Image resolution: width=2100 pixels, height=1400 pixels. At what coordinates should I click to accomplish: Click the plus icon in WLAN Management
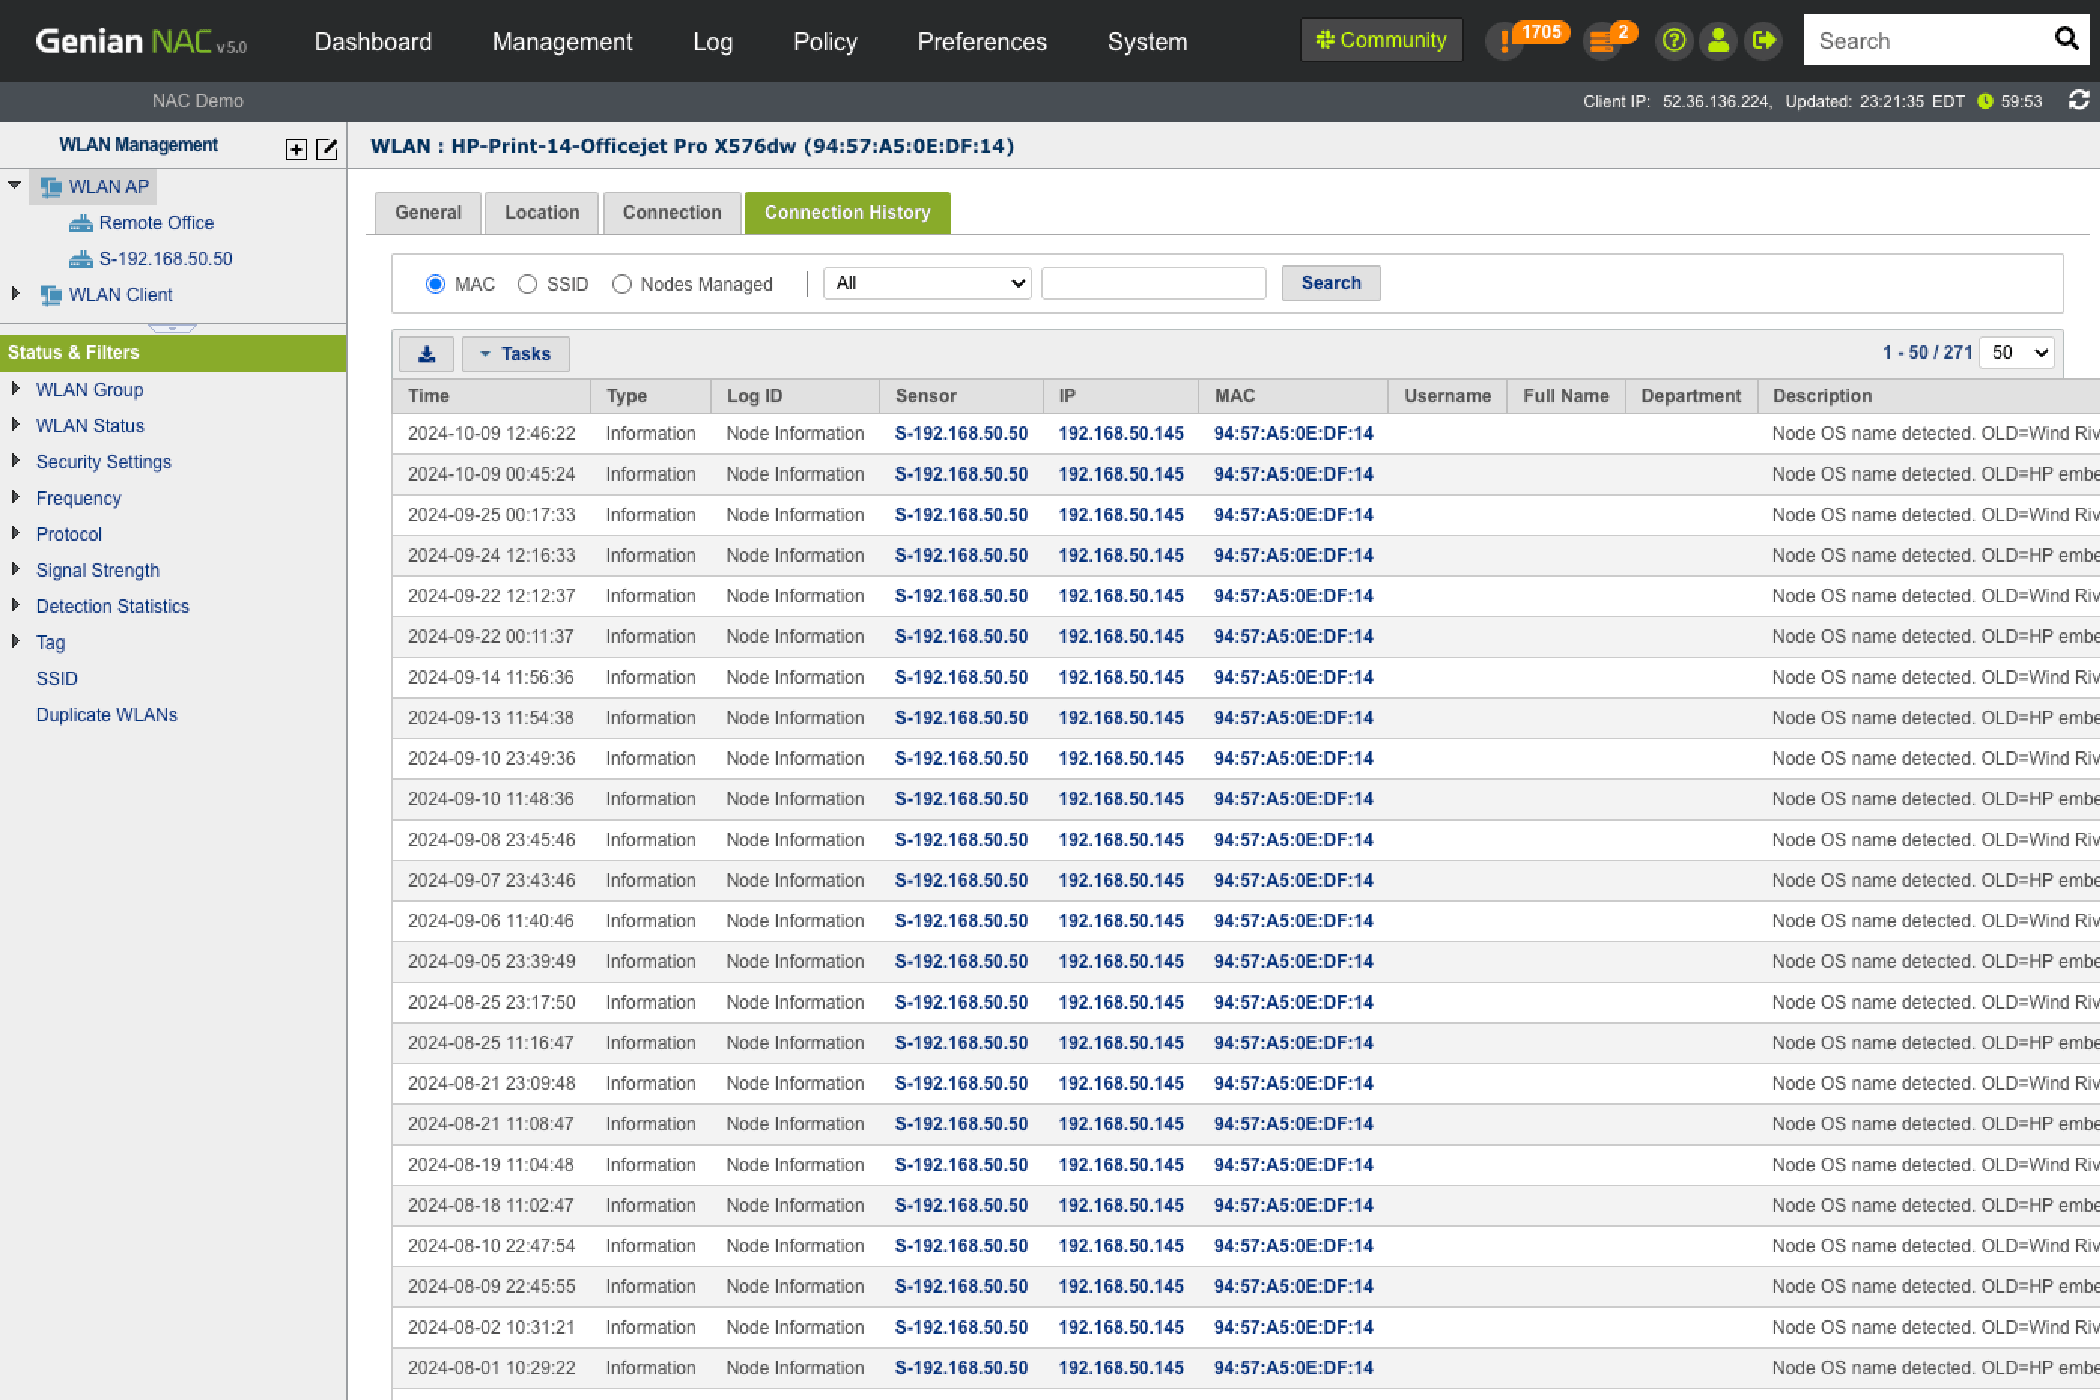[x=296, y=149]
